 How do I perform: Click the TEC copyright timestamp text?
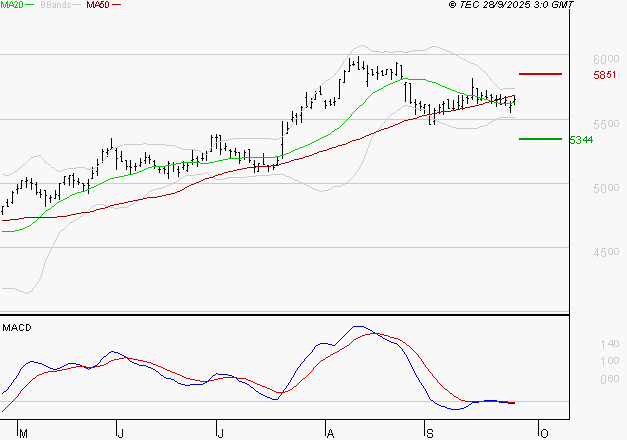[x=511, y=5]
